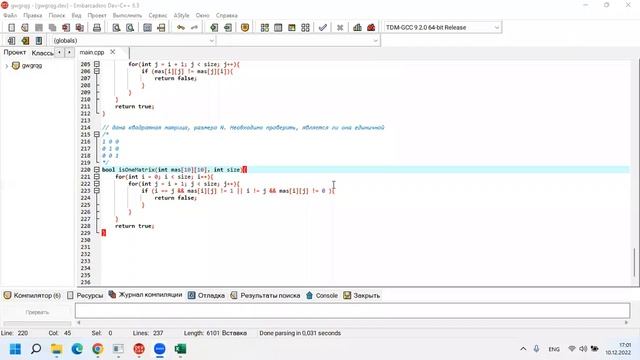Image resolution: width=640 pixels, height=360 pixels.
Task: Open the Отладка bottom tab
Action: tap(206, 295)
